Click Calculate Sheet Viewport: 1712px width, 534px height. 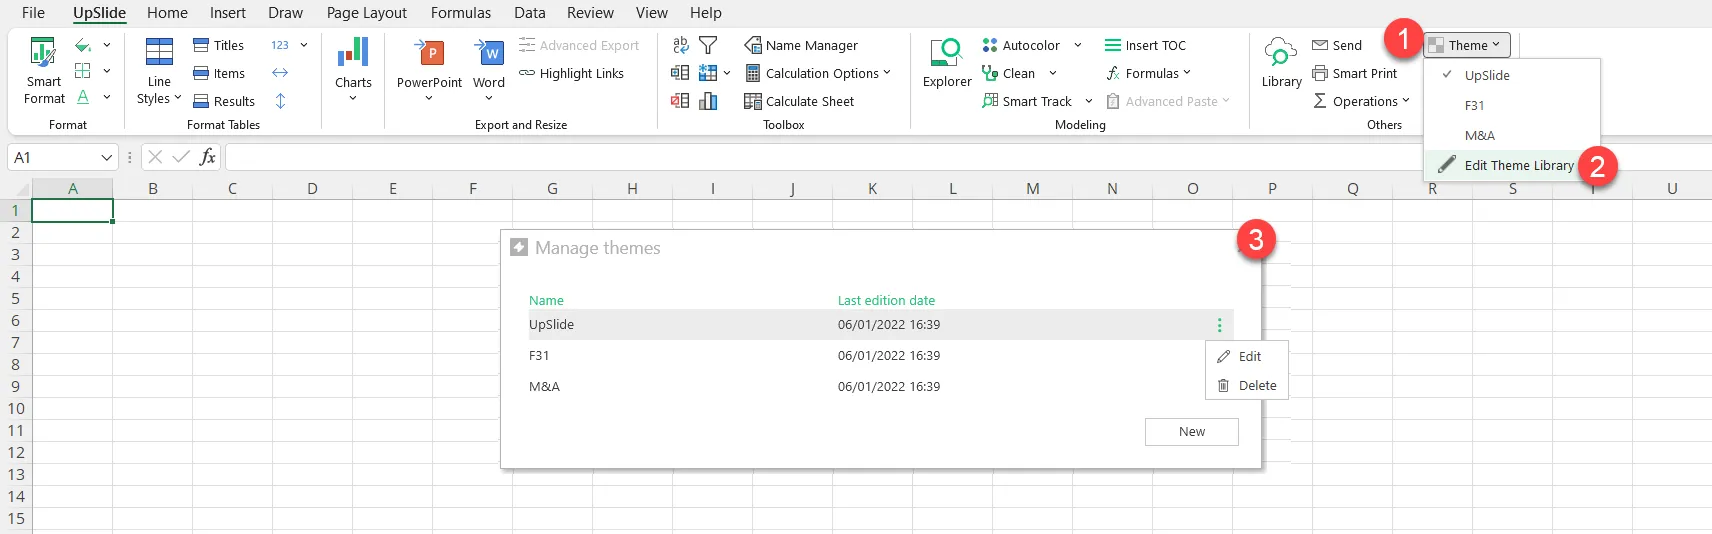tap(799, 101)
